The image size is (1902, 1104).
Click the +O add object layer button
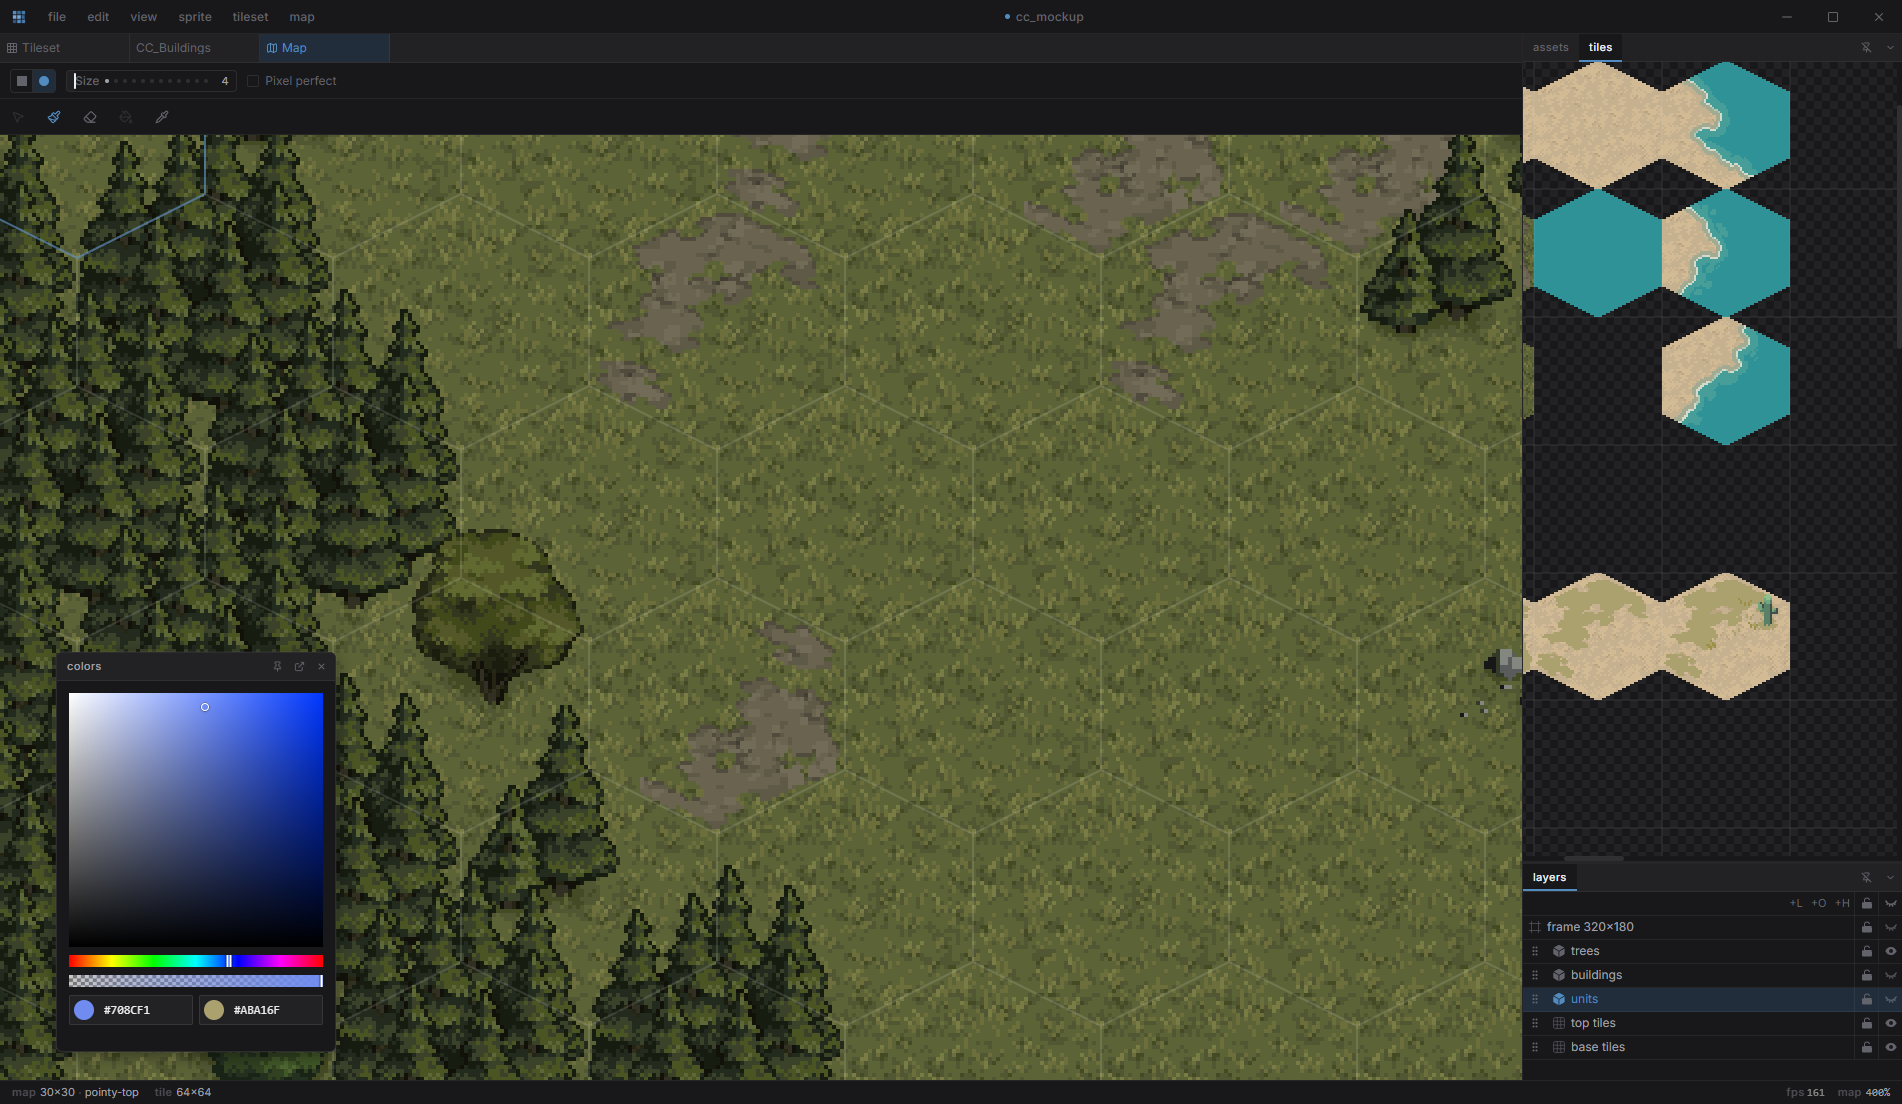click(x=1819, y=903)
